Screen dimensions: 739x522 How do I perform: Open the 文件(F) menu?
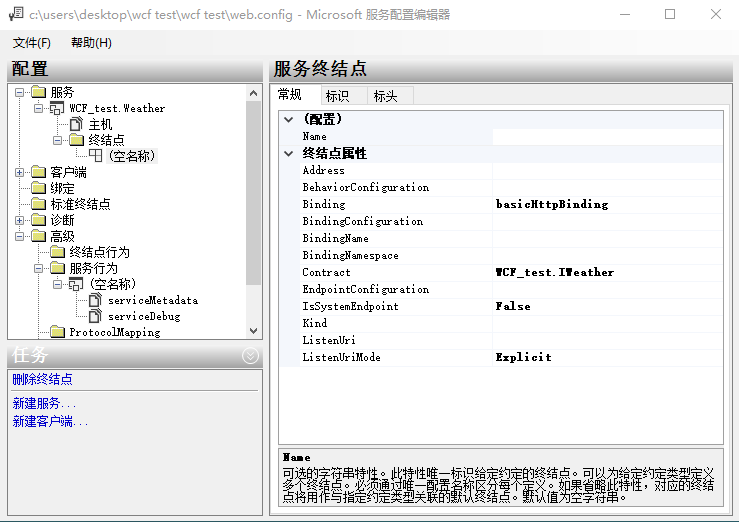click(32, 43)
